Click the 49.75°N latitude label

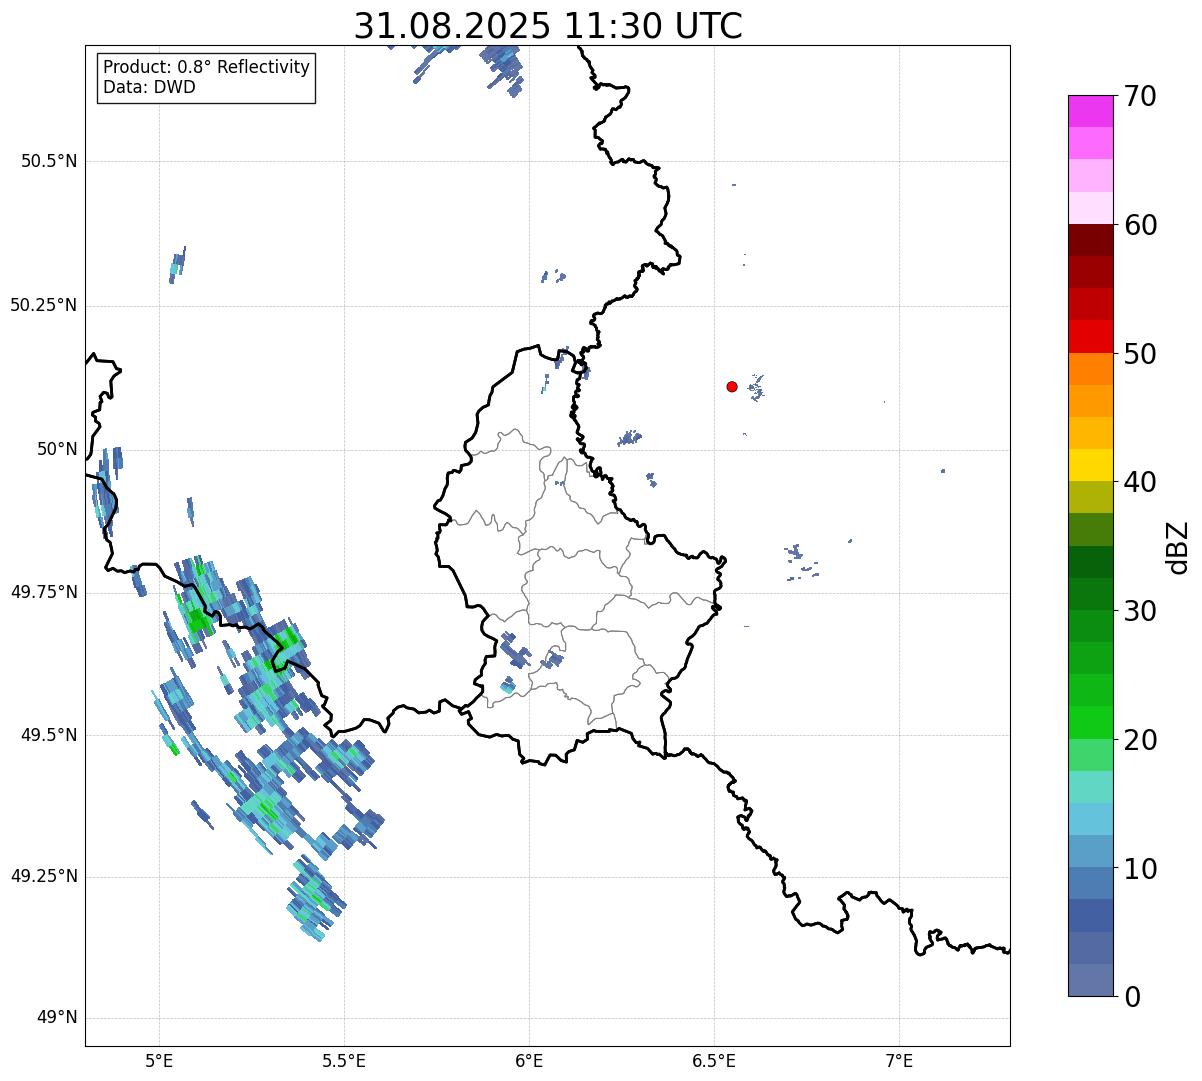click(44, 592)
